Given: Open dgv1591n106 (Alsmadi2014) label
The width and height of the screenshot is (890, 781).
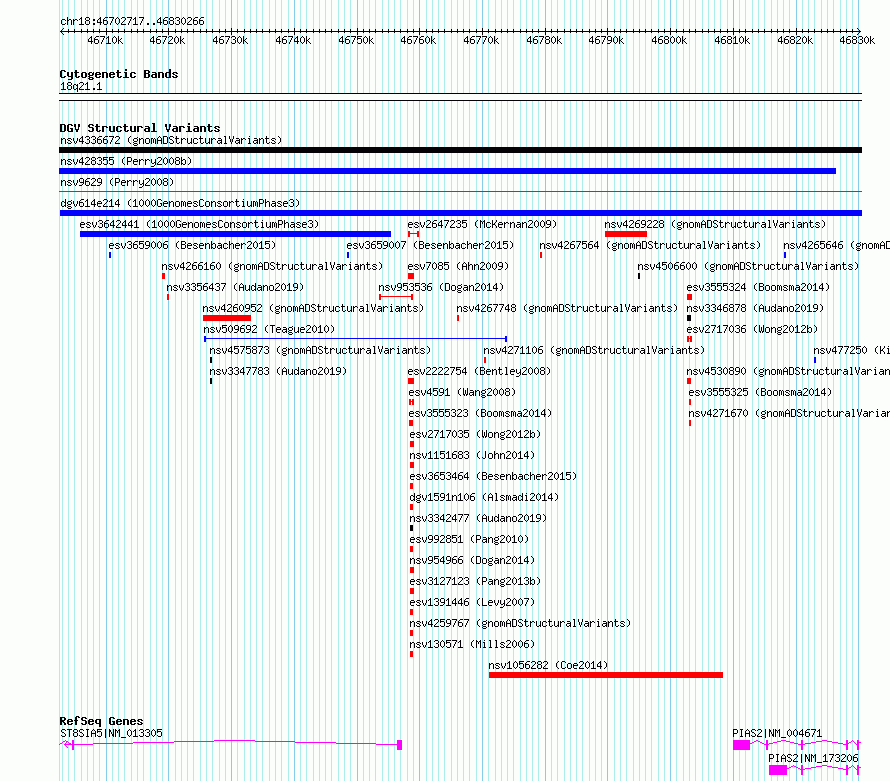Looking at the screenshot, I should click(484, 497).
